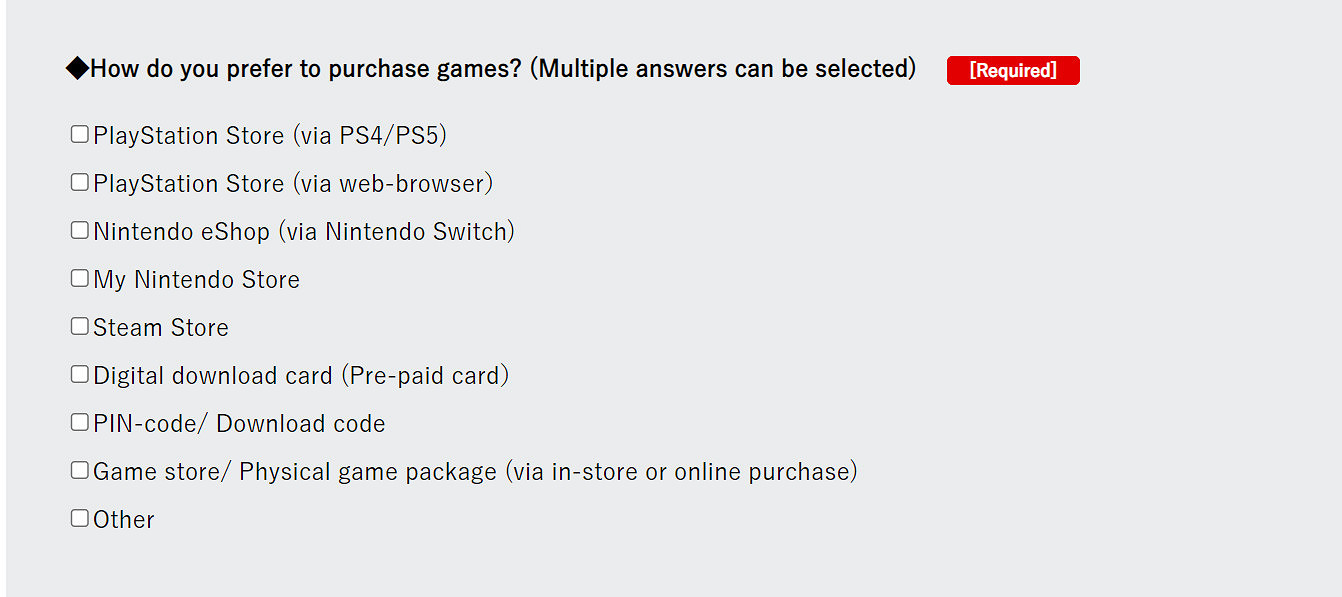
Task: Tick the PlayStation Store via web-browser checkbox
Action: (80, 183)
